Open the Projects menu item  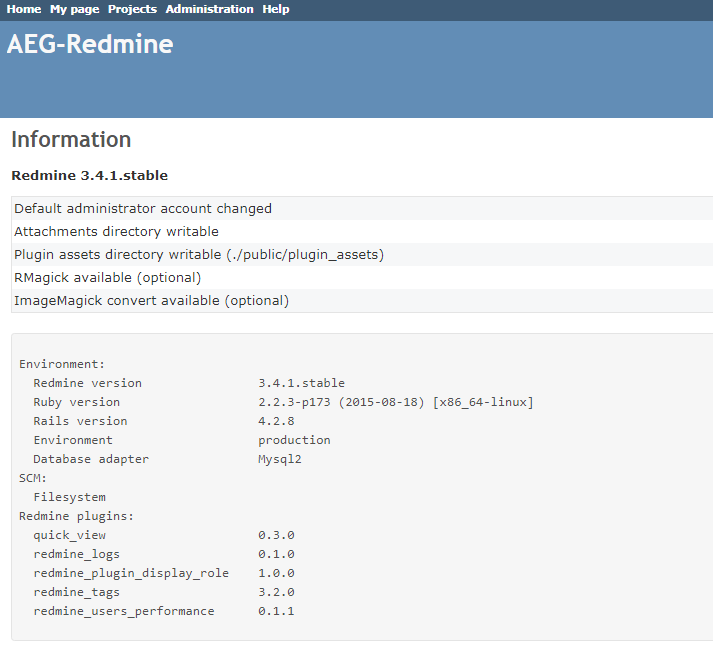pyautogui.click(x=132, y=9)
